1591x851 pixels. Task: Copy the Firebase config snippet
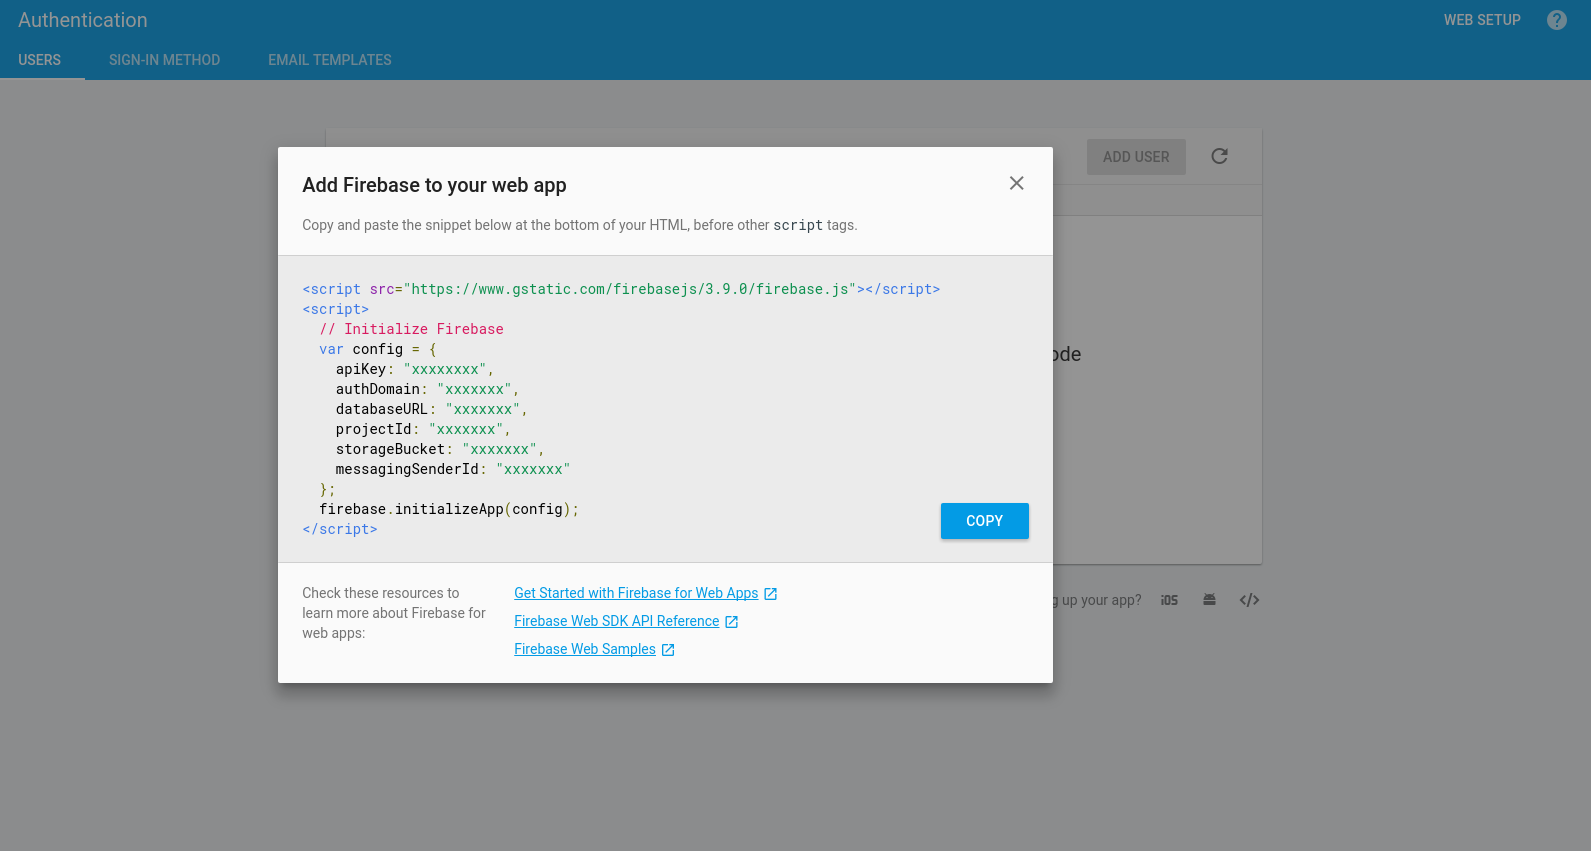[984, 521]
